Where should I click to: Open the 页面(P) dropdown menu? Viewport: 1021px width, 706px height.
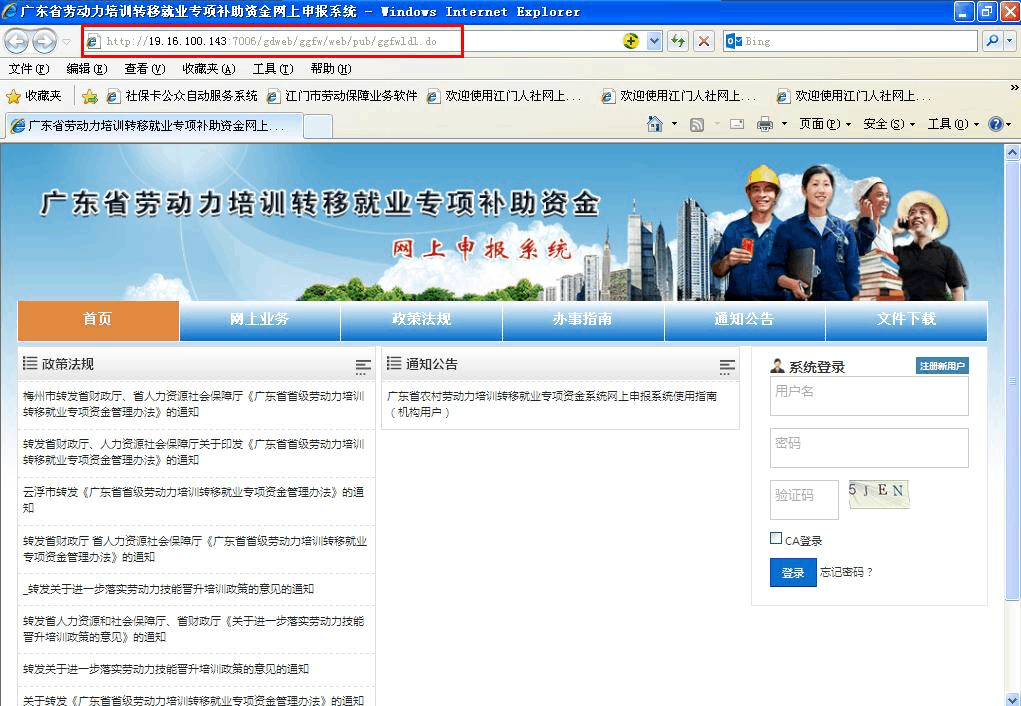[825, 124]
